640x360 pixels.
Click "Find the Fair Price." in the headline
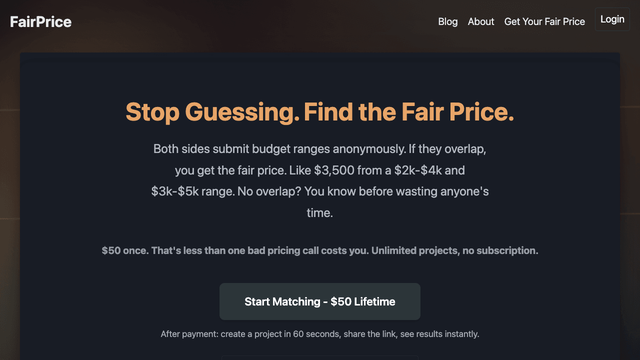[409, 112]
